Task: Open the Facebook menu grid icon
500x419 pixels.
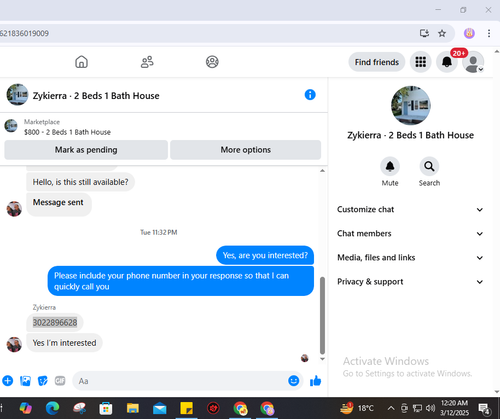Action: pyautogui.click(x=420, y=62)
